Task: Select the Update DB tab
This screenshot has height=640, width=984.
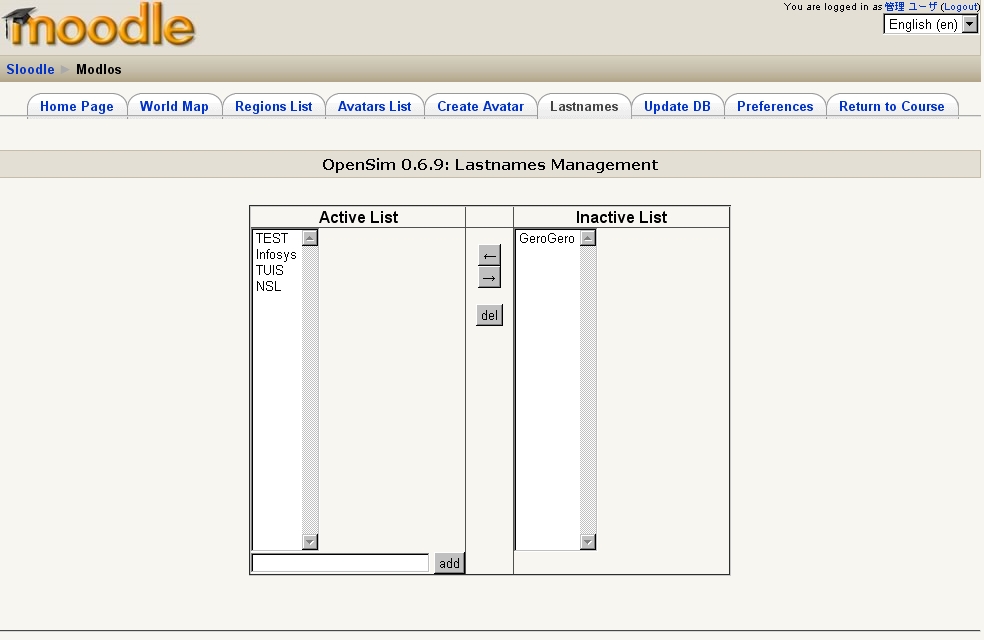Action: pyautogui.click(x=677, y=107)
